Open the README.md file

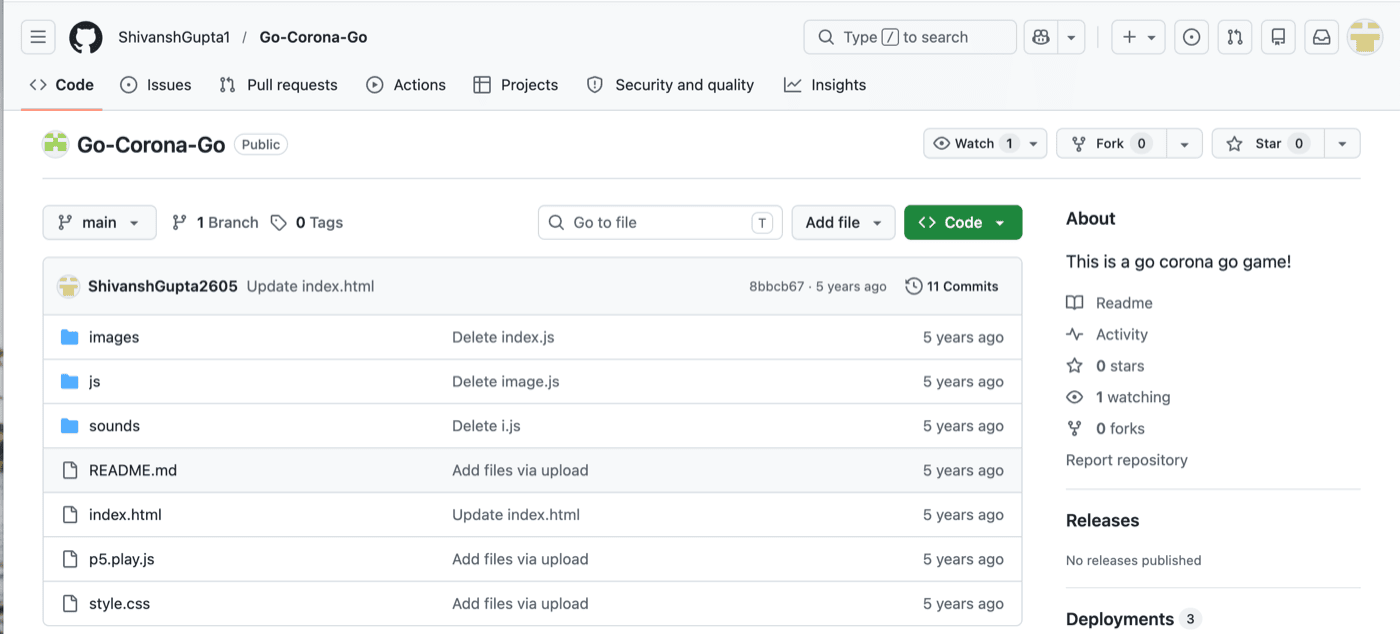point(133,470)
